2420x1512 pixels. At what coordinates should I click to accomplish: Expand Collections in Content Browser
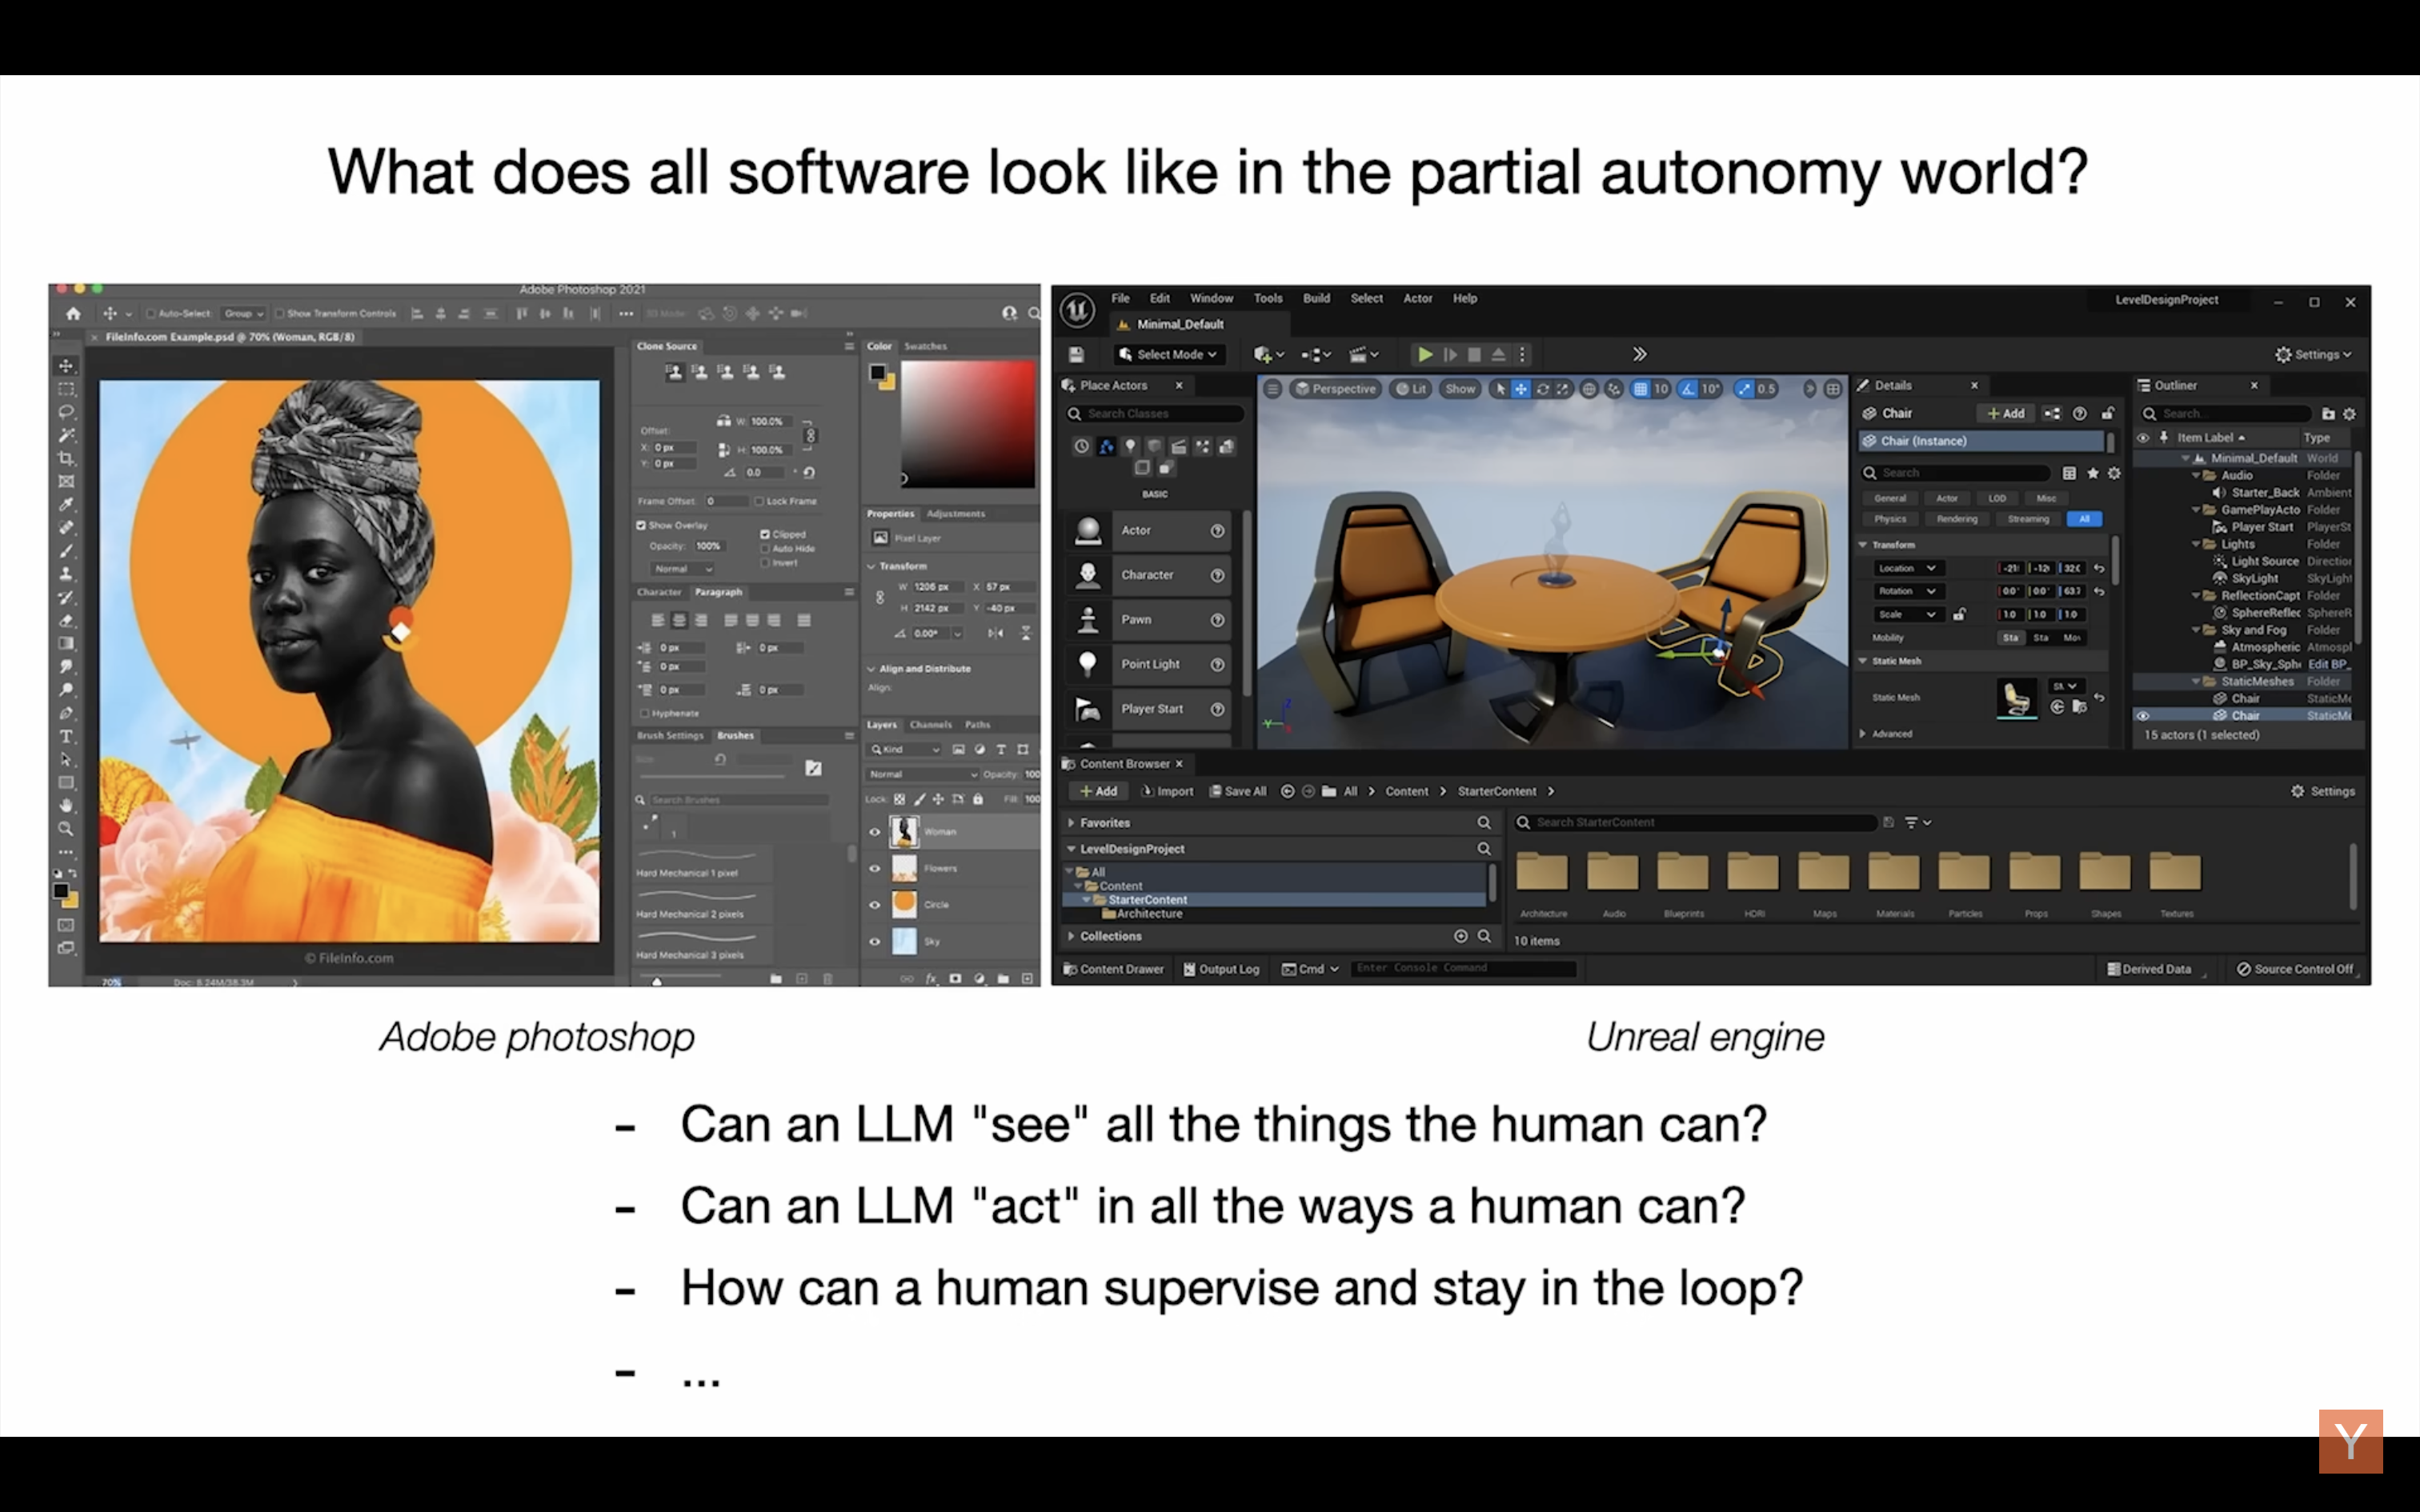pos(1071,936)
